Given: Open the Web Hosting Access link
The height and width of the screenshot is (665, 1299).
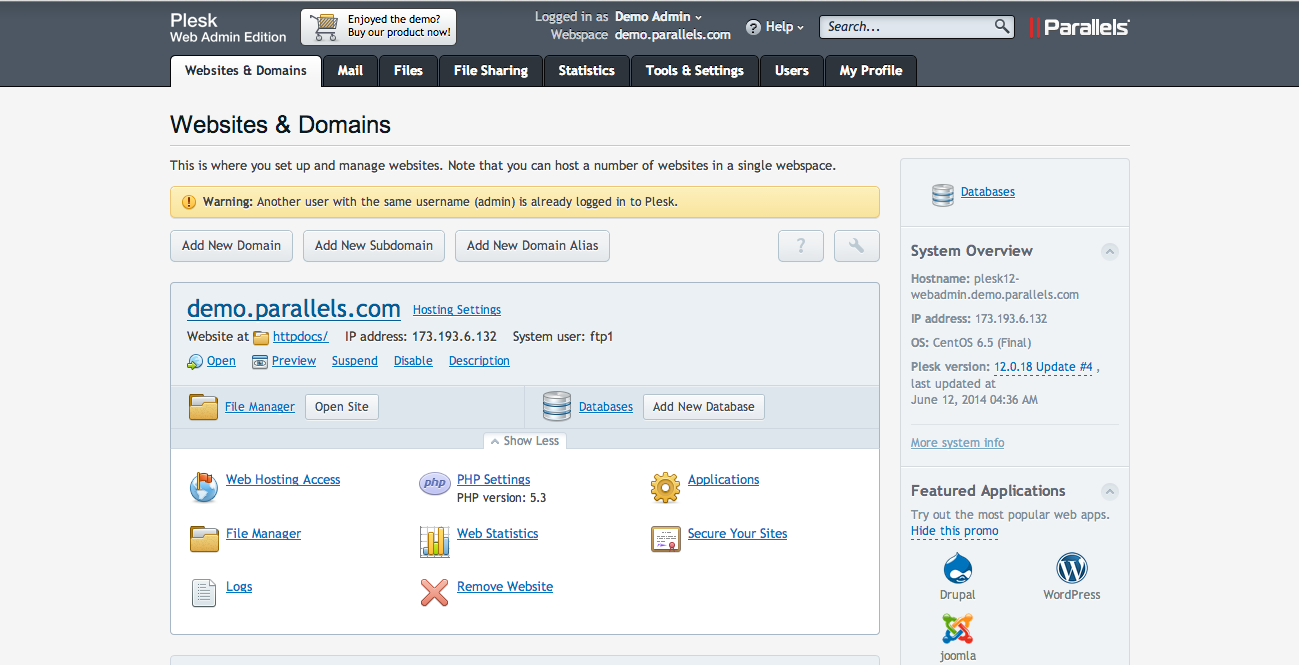Looking at the screenshot, I should click(283, 480).
